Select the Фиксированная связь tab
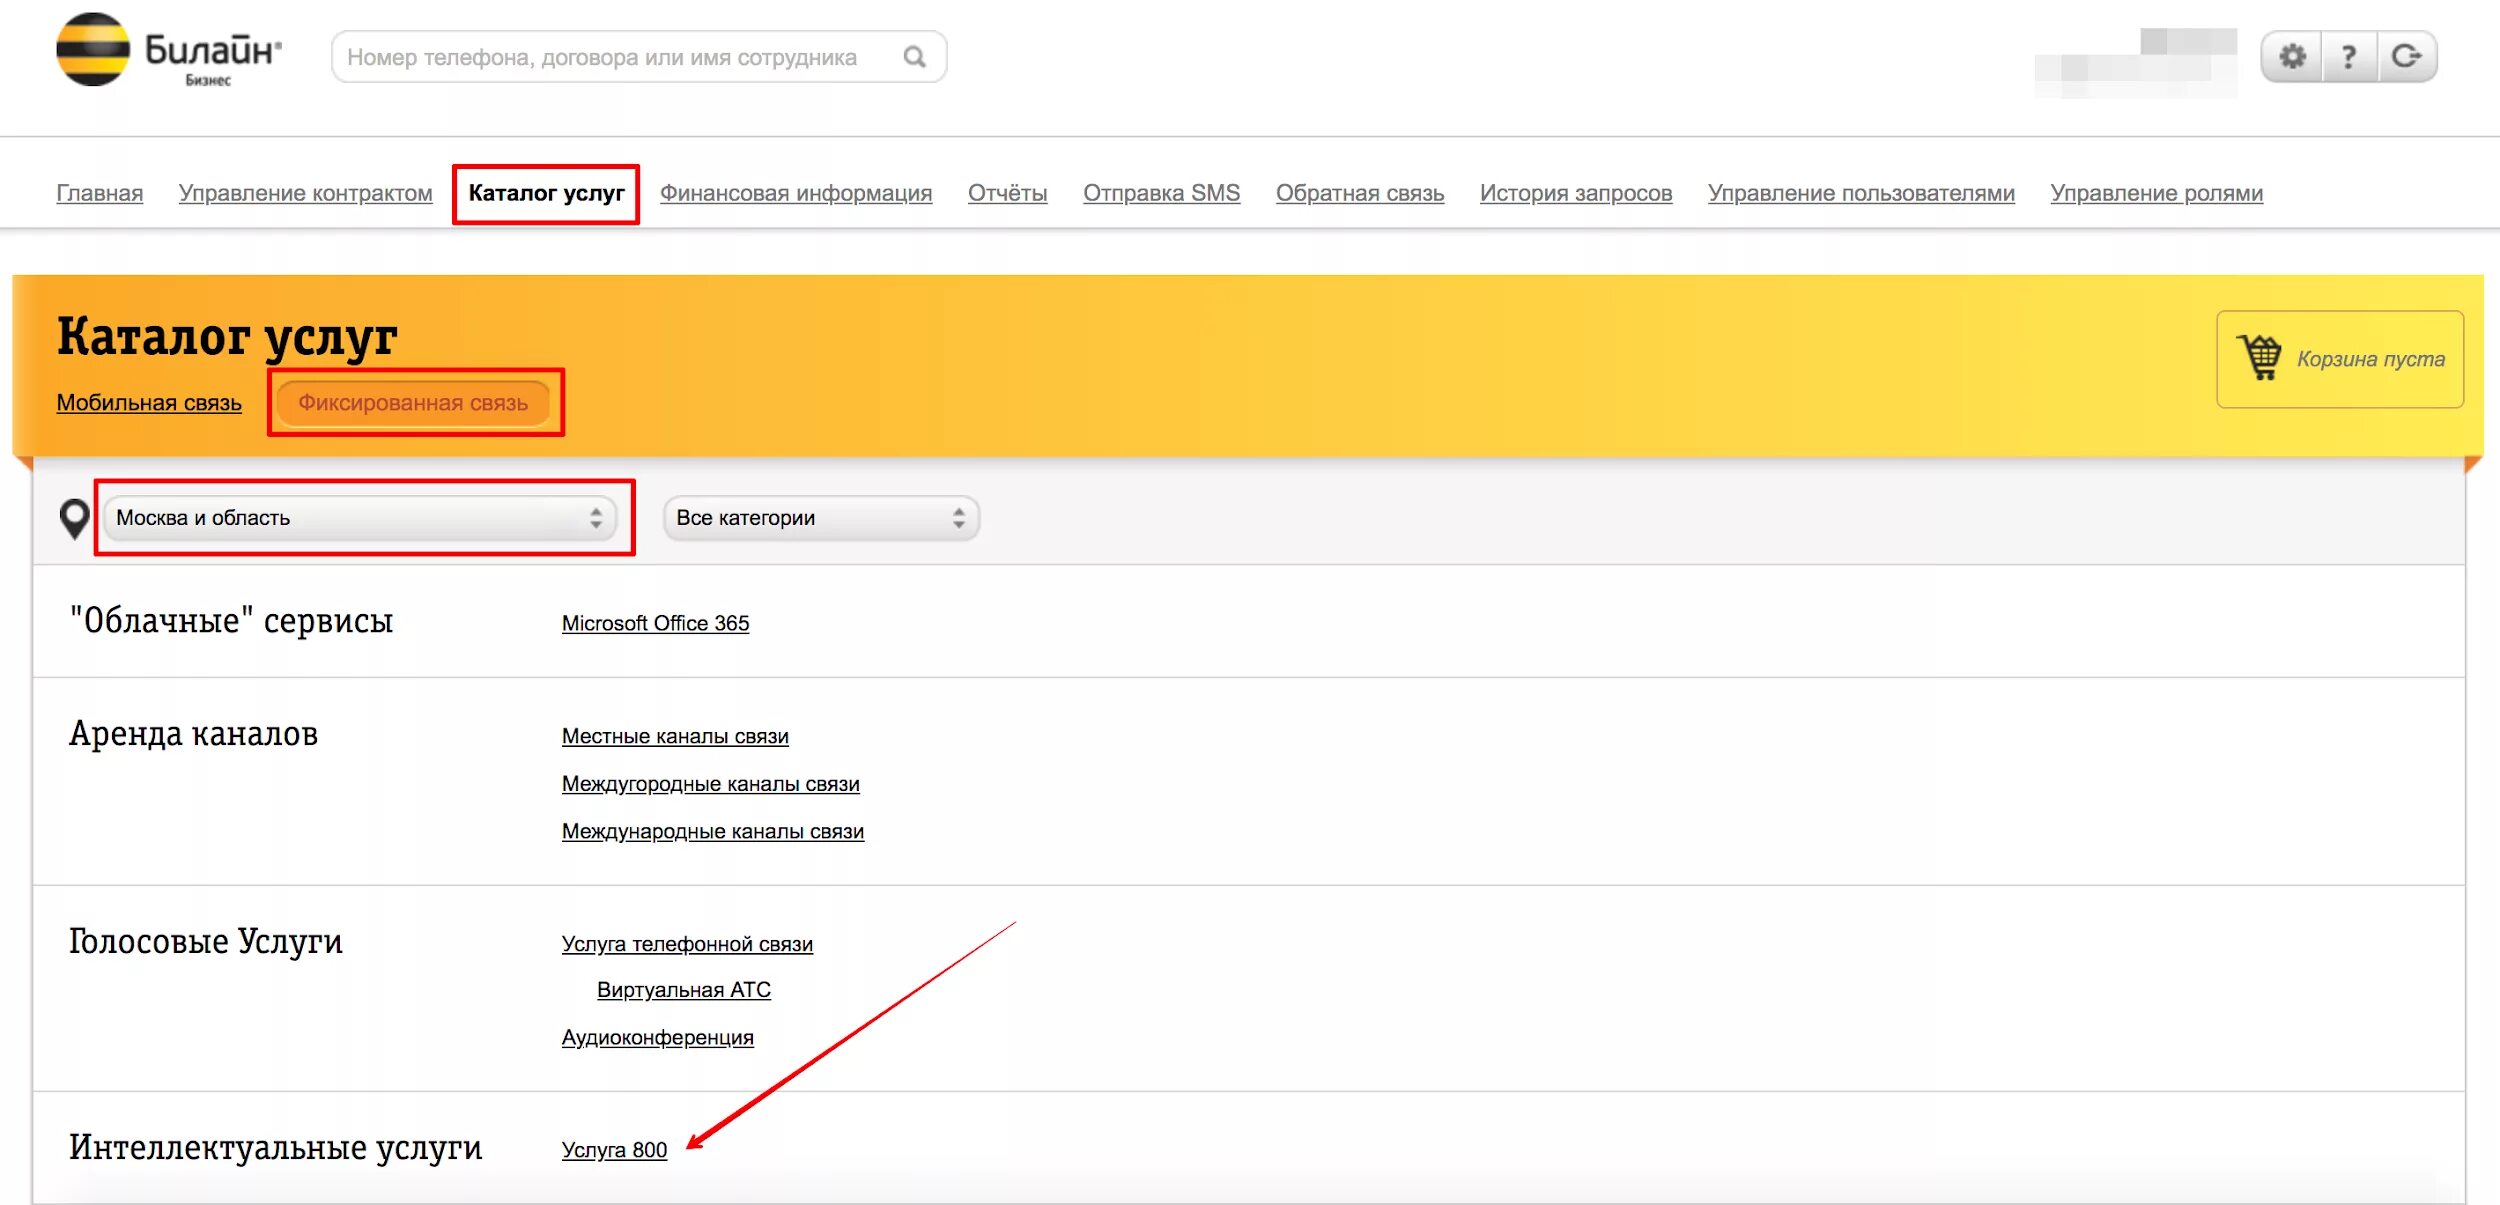The width and height of the screenshot is (2500, 1205). click(413, 403)
